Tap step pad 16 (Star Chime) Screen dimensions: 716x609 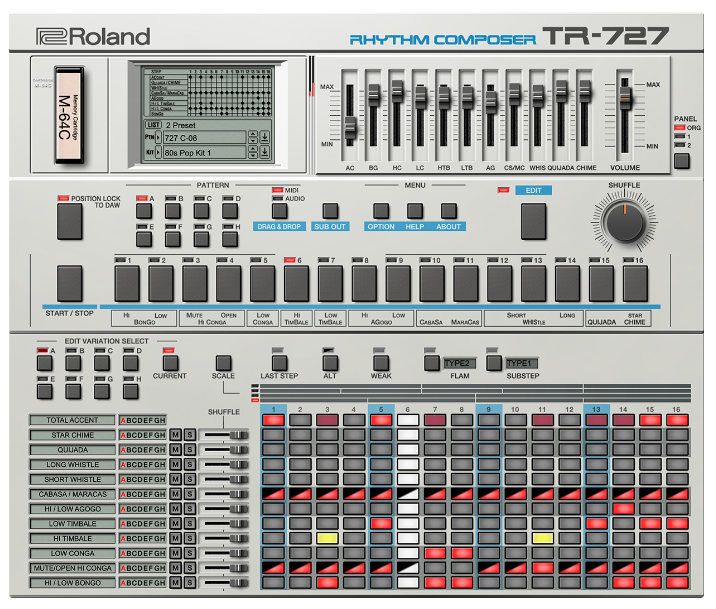point(635,284)
